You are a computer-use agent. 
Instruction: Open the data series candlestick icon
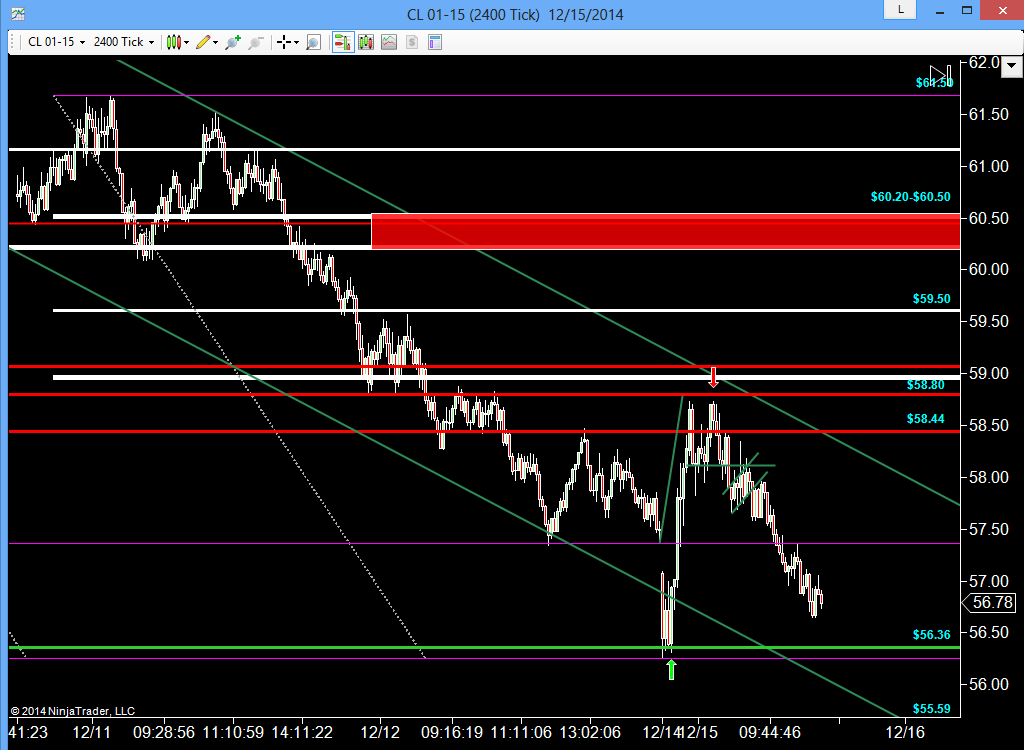(x=366, y=42)
